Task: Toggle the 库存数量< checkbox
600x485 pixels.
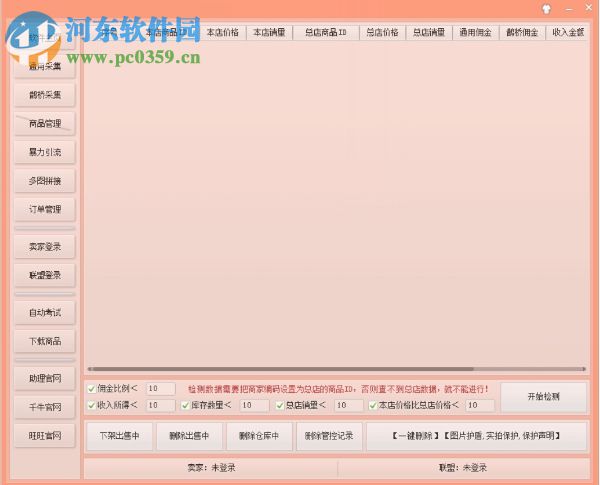Action: (x=186, y=405)
